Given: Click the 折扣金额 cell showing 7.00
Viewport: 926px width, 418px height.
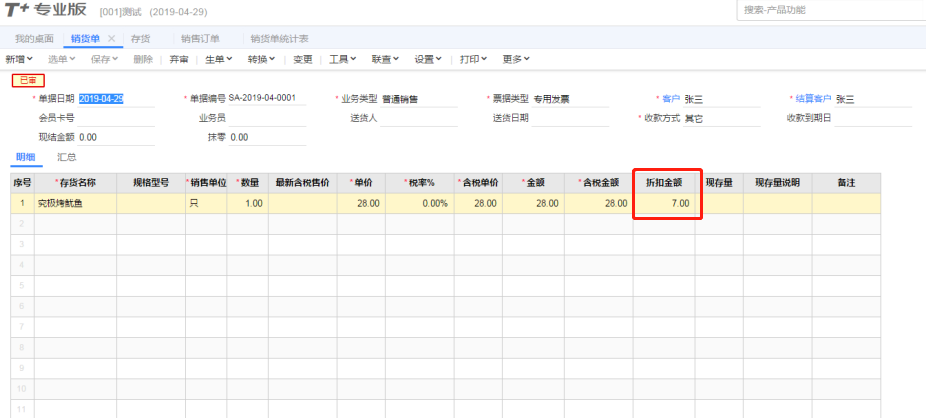Looking at the screenshot, I should click(x=667, y=203).
